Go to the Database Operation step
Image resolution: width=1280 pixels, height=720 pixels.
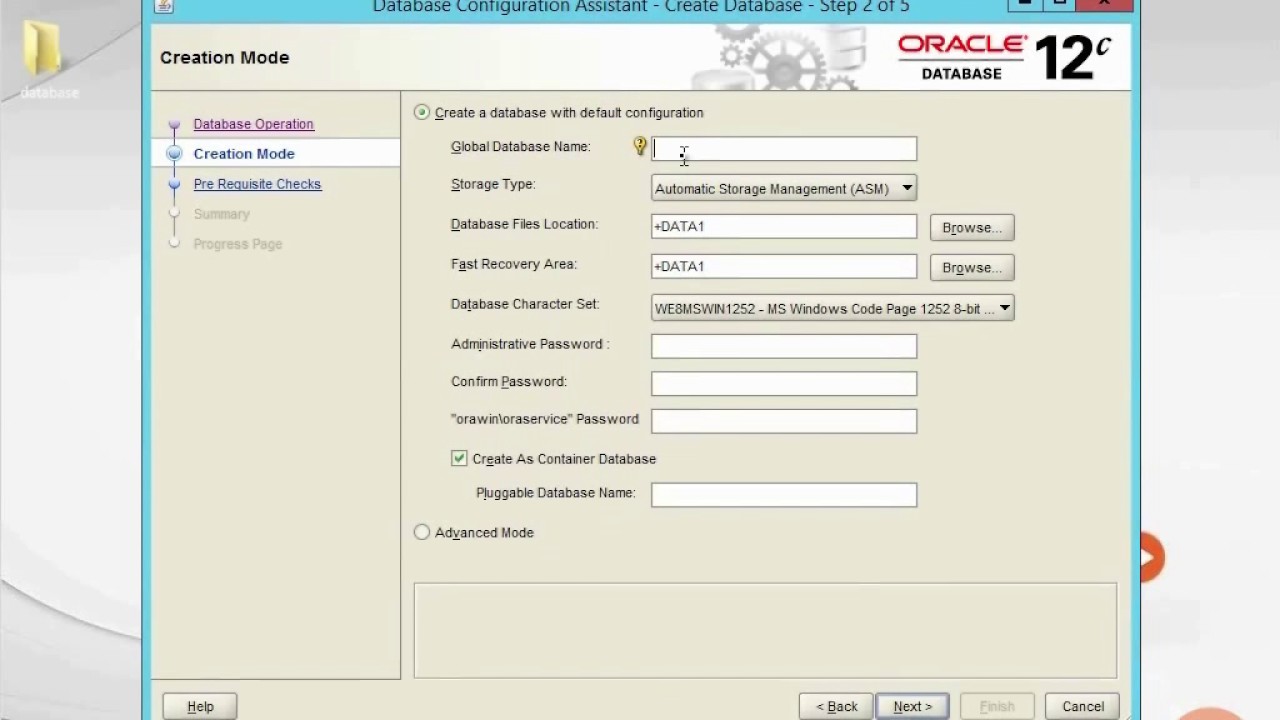[x=254, y=124]
